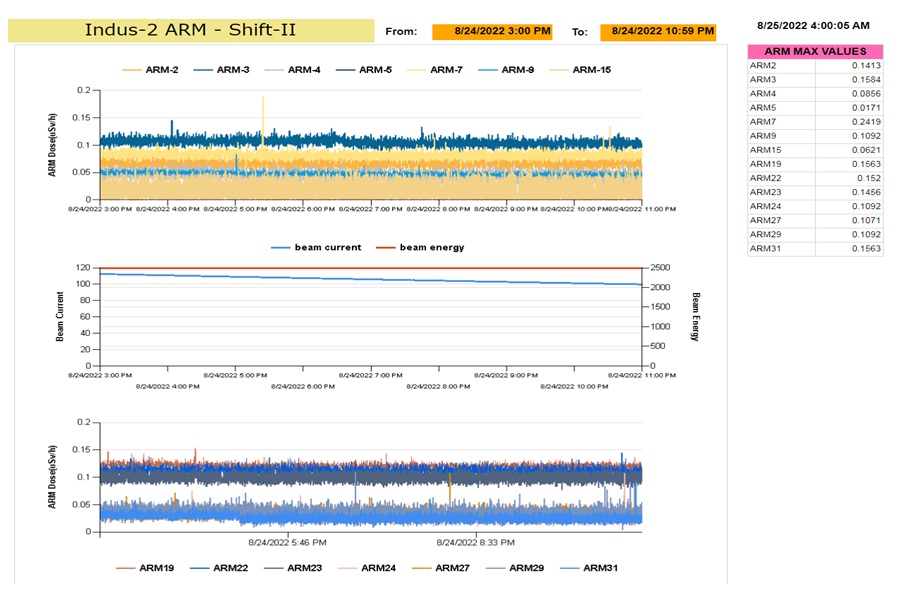Select the ARM15 max value 0.0621
The image size is (915, 600).
(x=866, y=150)
